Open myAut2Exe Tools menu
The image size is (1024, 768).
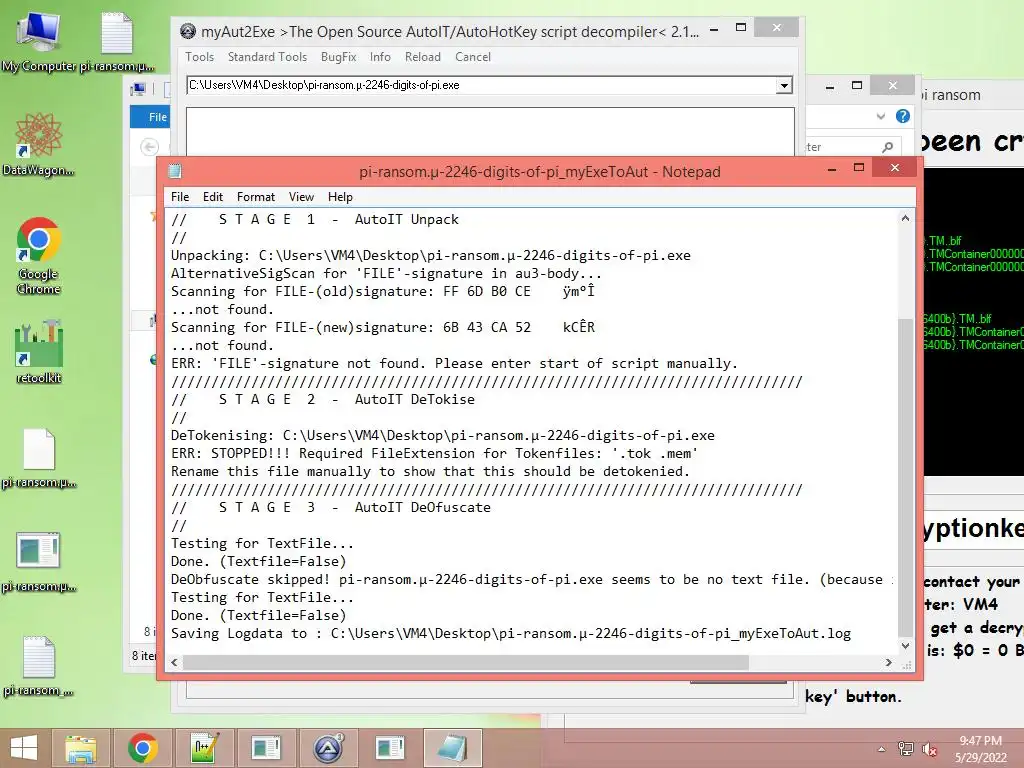click(x=199, y=57)
